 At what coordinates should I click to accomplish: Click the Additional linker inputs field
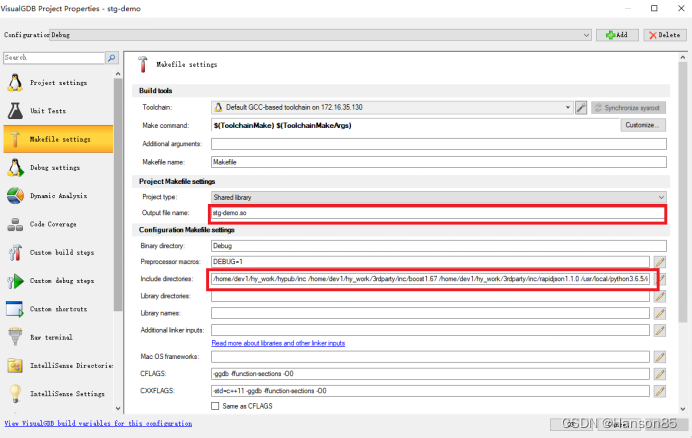[x=430, y=330]
